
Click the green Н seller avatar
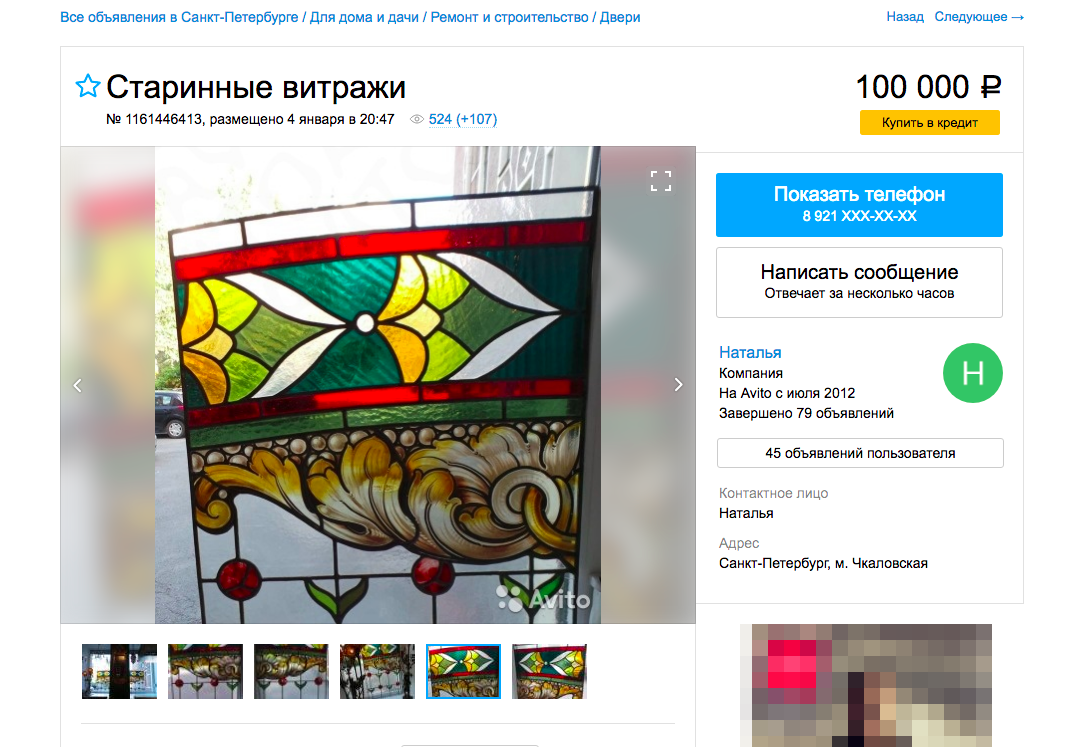pyautogui.click(x=973, y=373)
